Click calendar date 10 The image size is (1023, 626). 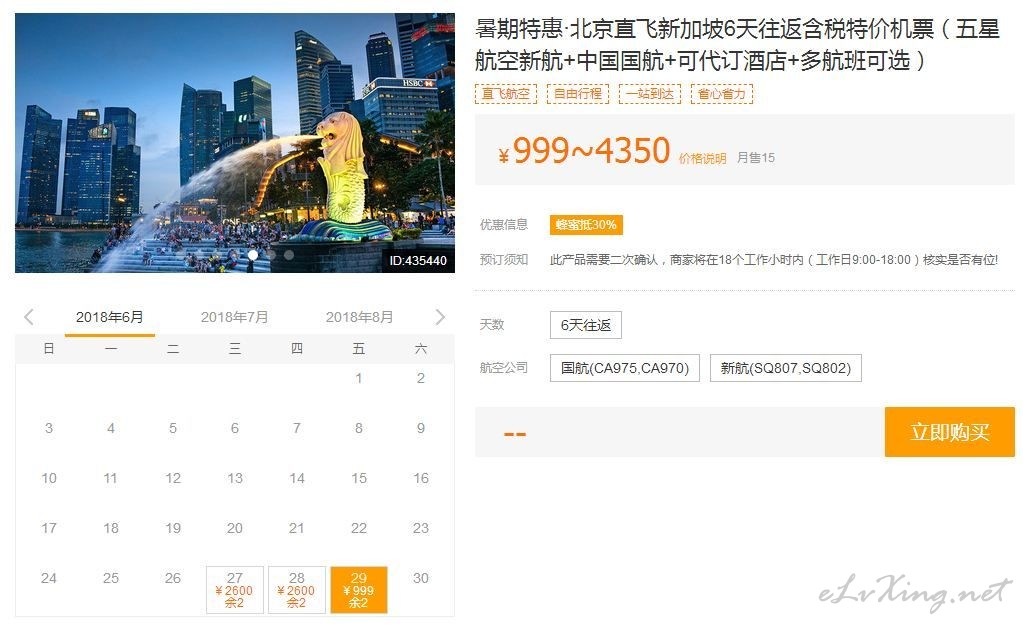(49, 478)
